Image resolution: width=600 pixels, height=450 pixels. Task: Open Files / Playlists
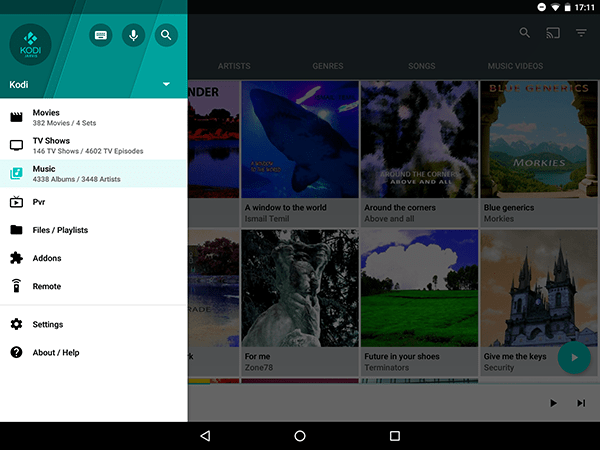(x=94, y=230)
